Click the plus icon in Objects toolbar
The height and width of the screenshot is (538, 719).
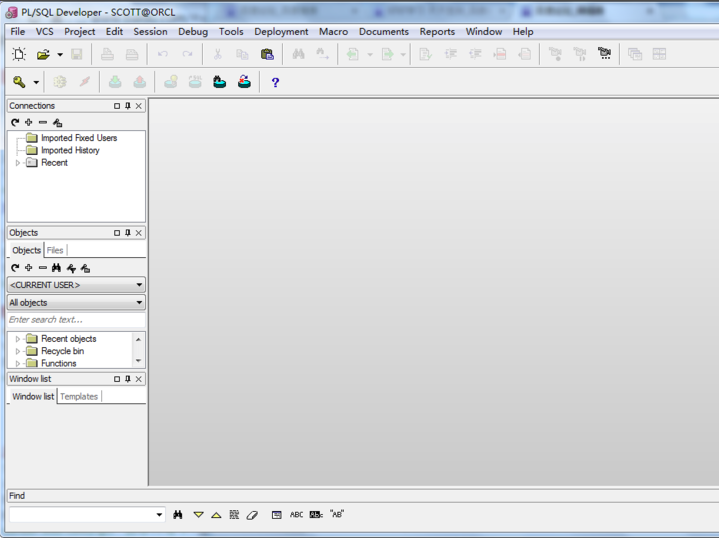click(28, 267)
